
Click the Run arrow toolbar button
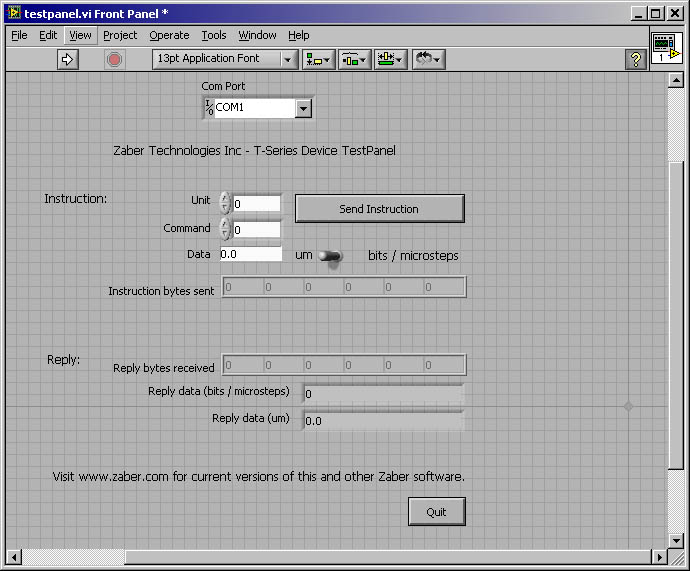click(68, 59)
